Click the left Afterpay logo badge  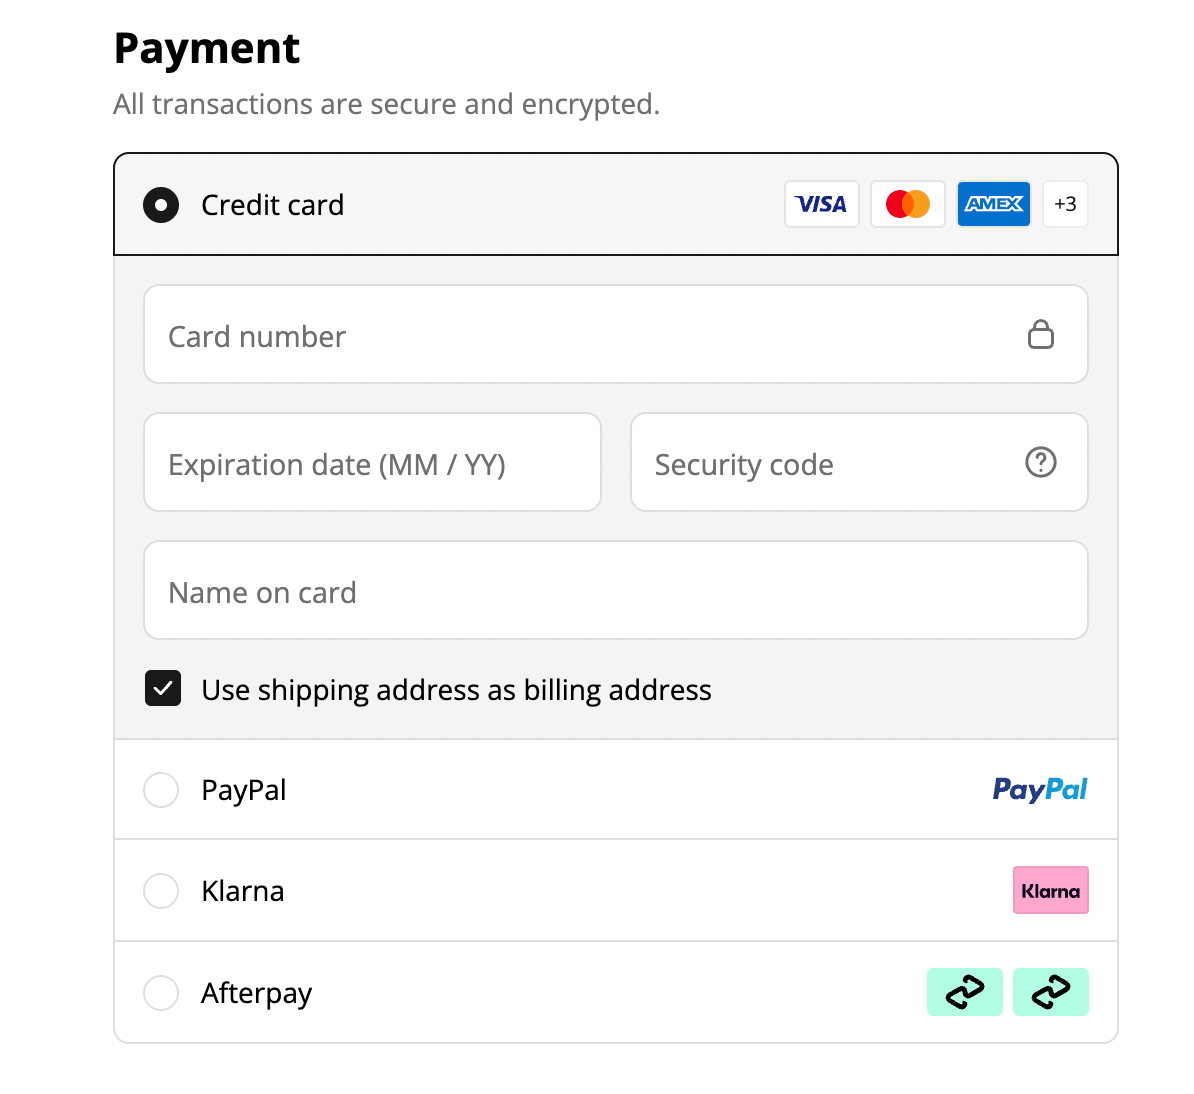coord(964,992)
